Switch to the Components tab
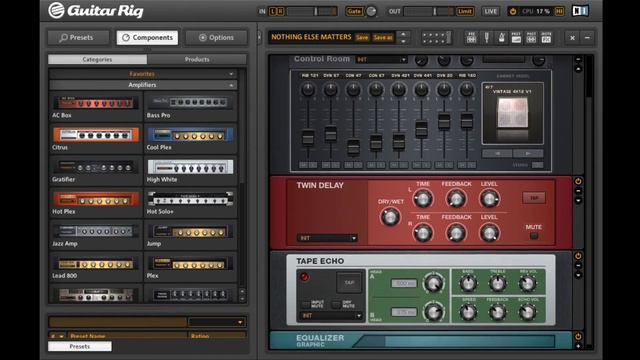 pyautogui.click(x=147, y=38)
